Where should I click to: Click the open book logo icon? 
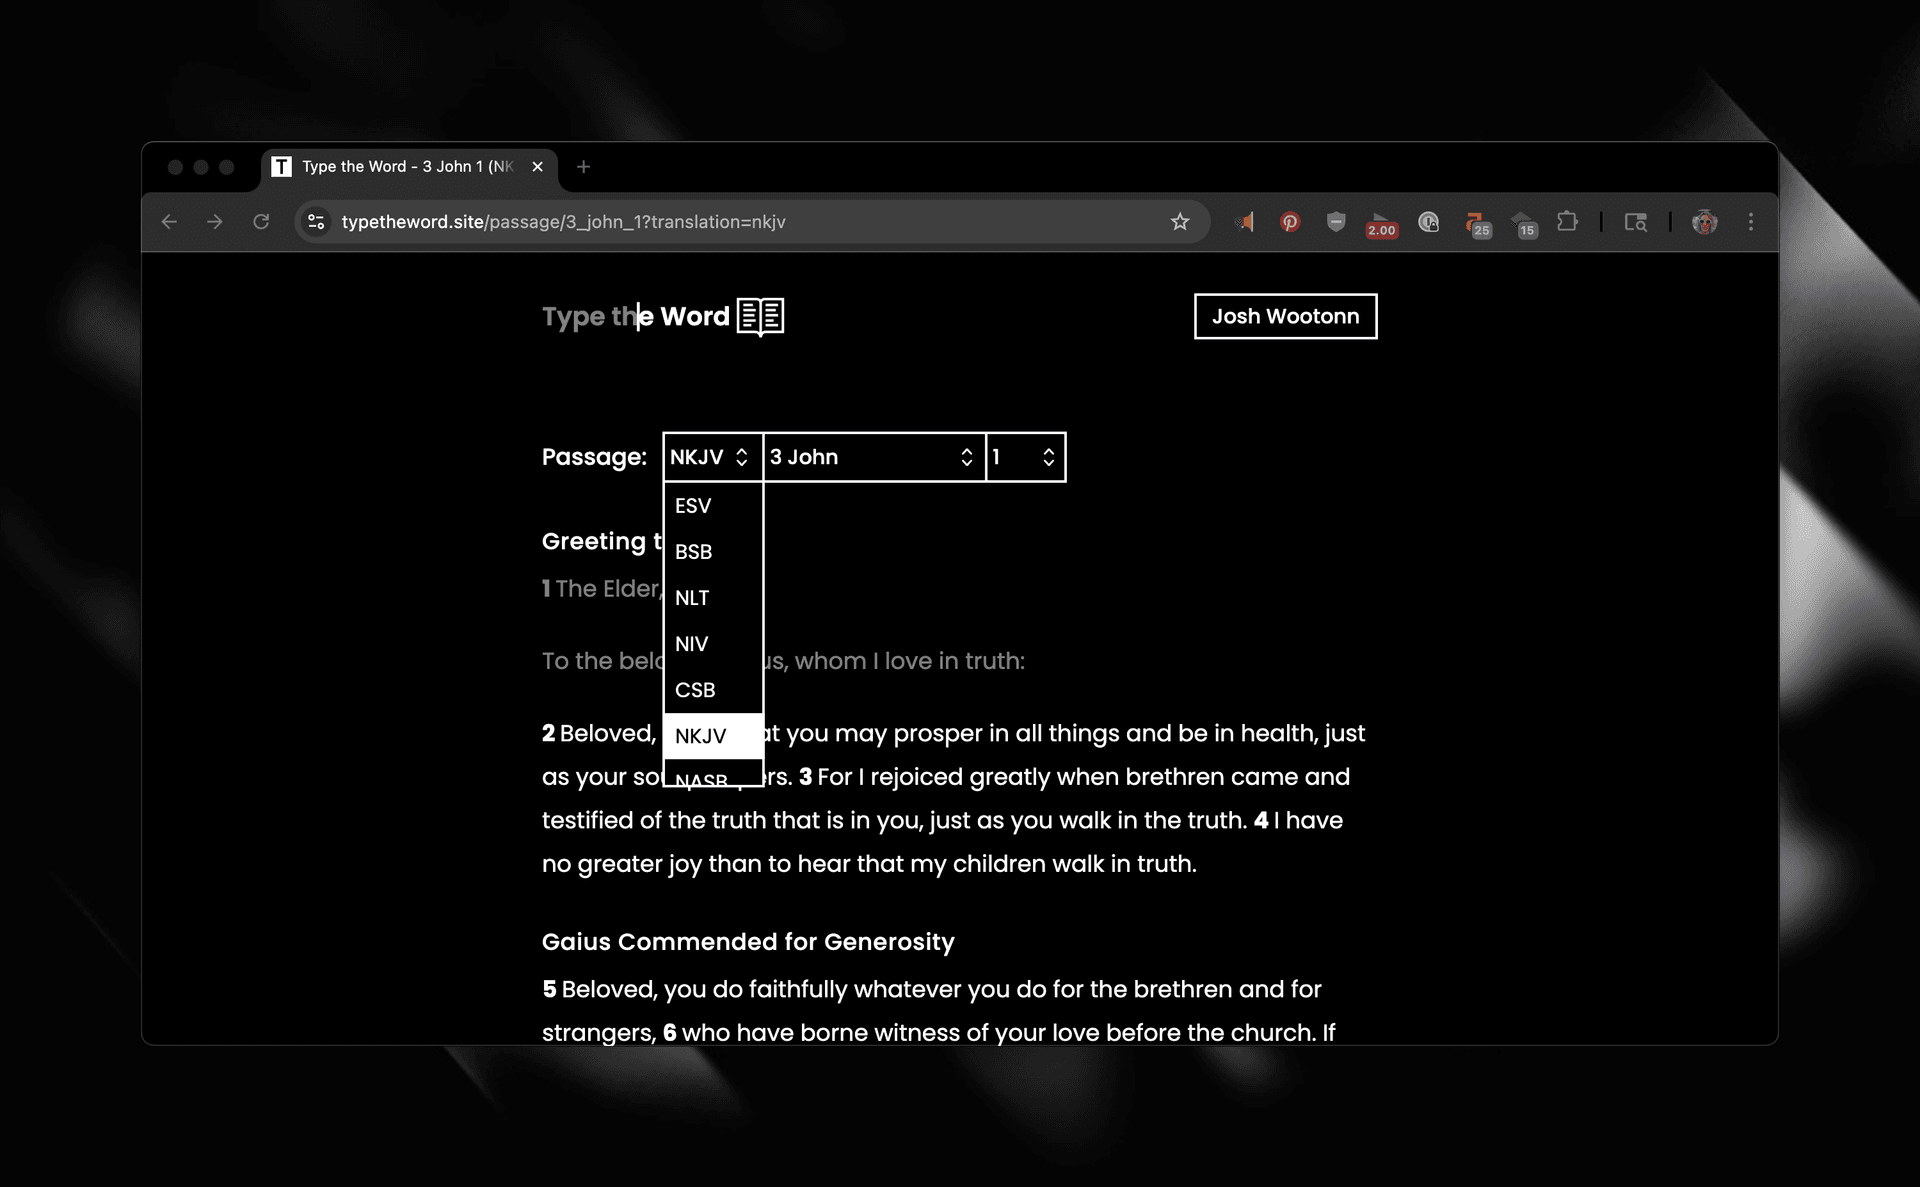pyautogui.click(x=760, y=316)
